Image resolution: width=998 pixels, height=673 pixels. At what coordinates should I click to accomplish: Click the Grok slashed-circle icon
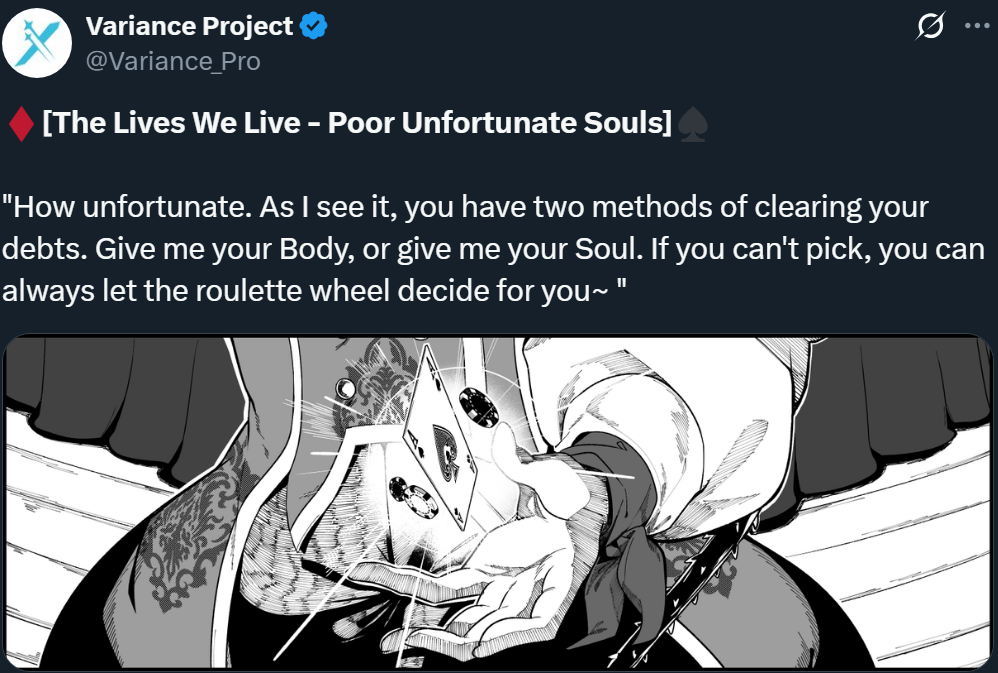(929, 28)
